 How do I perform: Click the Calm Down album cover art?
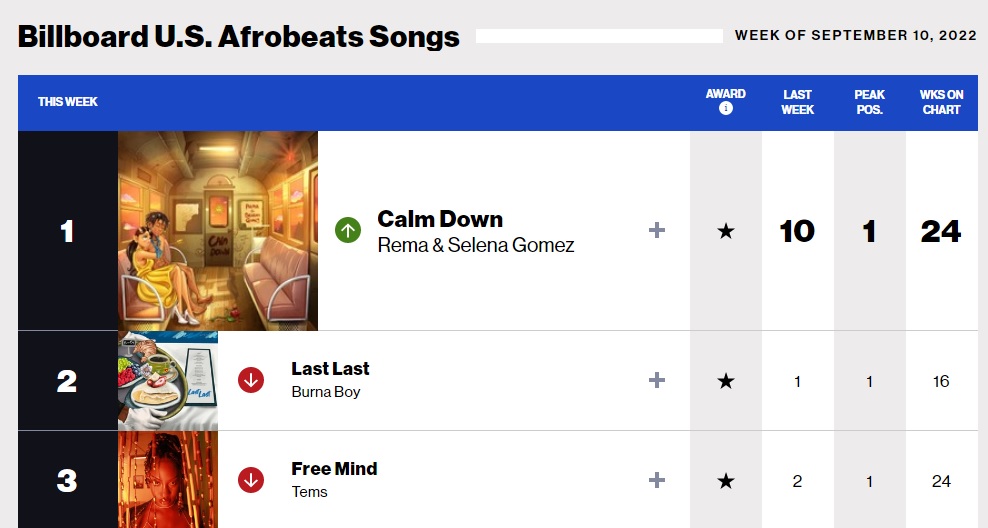[218, 231]
